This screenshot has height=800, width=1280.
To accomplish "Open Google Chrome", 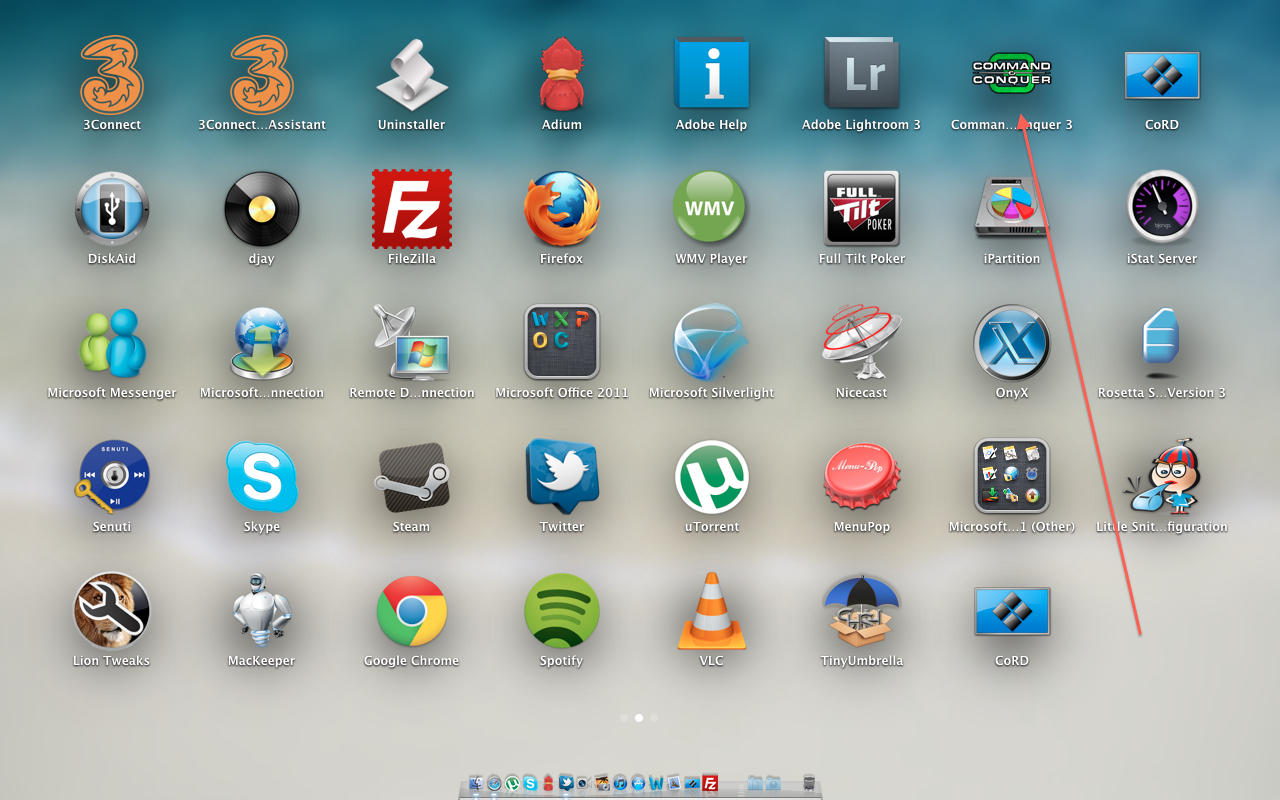I will pyautogui.click(x=411, y=611).
